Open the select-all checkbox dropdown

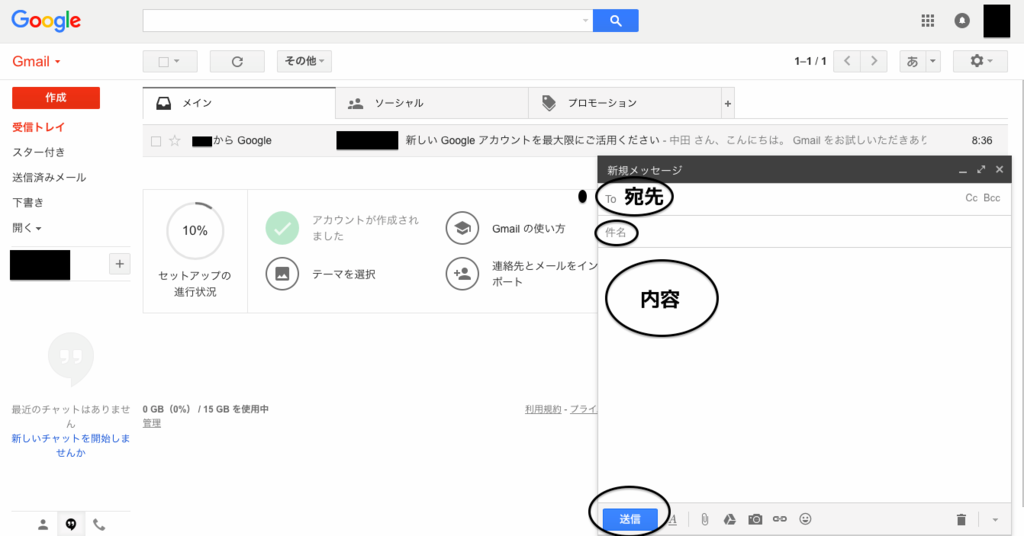coord(170,61)
